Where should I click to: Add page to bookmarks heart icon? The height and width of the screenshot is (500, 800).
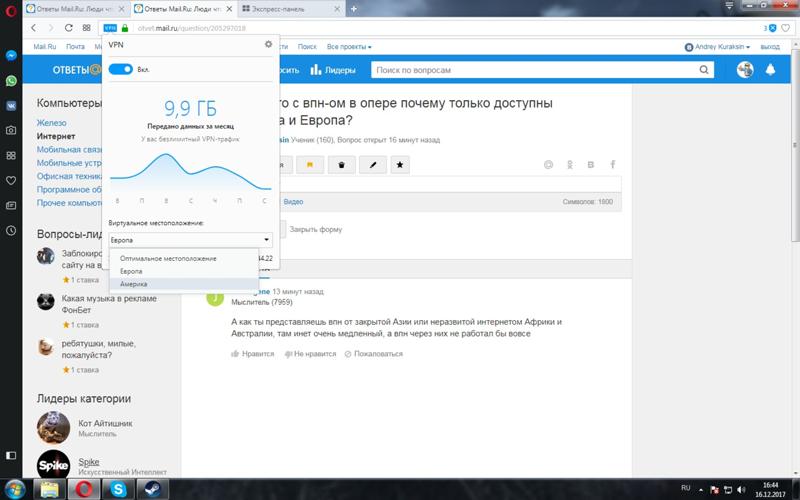pyautogui.click(x=785, y=28)
